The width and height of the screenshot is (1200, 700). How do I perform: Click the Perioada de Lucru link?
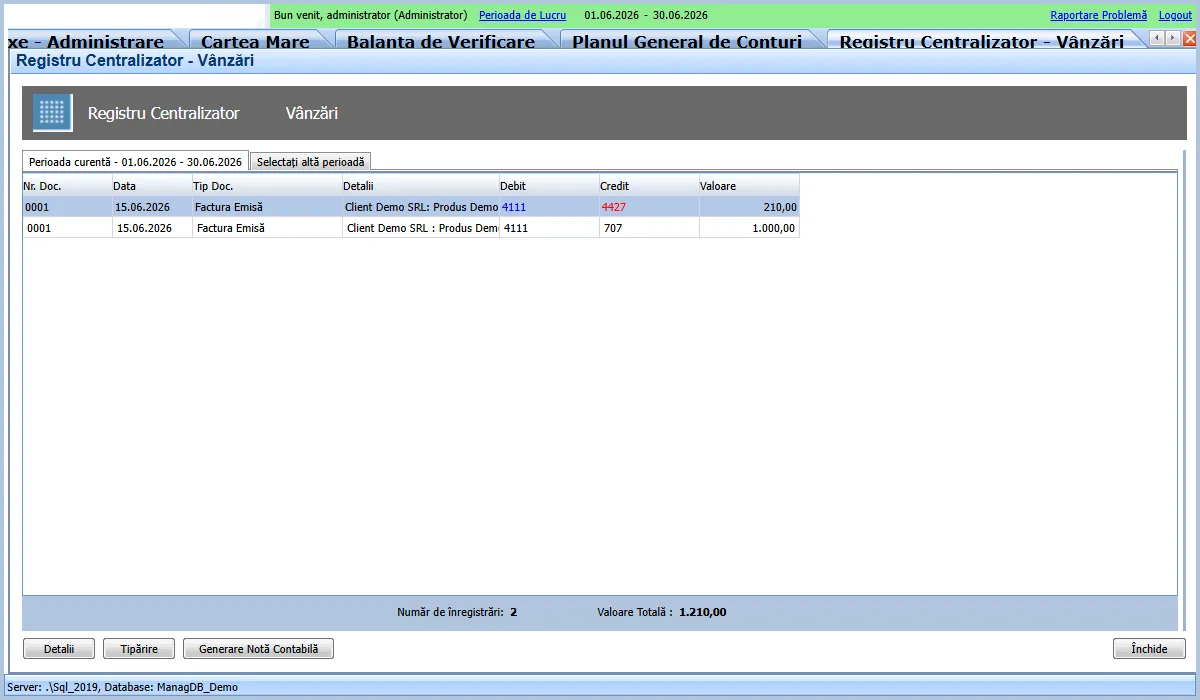pos(522,15)
